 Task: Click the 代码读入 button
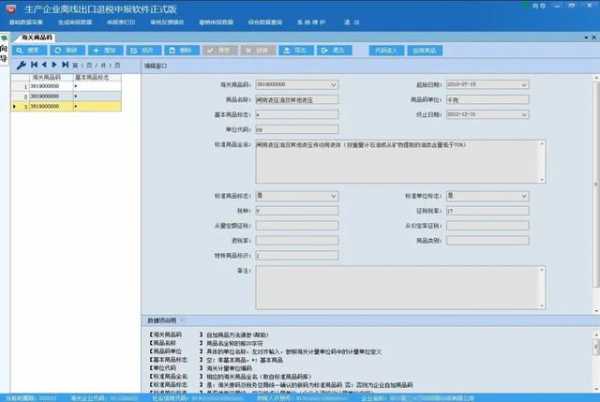[385, 49]
